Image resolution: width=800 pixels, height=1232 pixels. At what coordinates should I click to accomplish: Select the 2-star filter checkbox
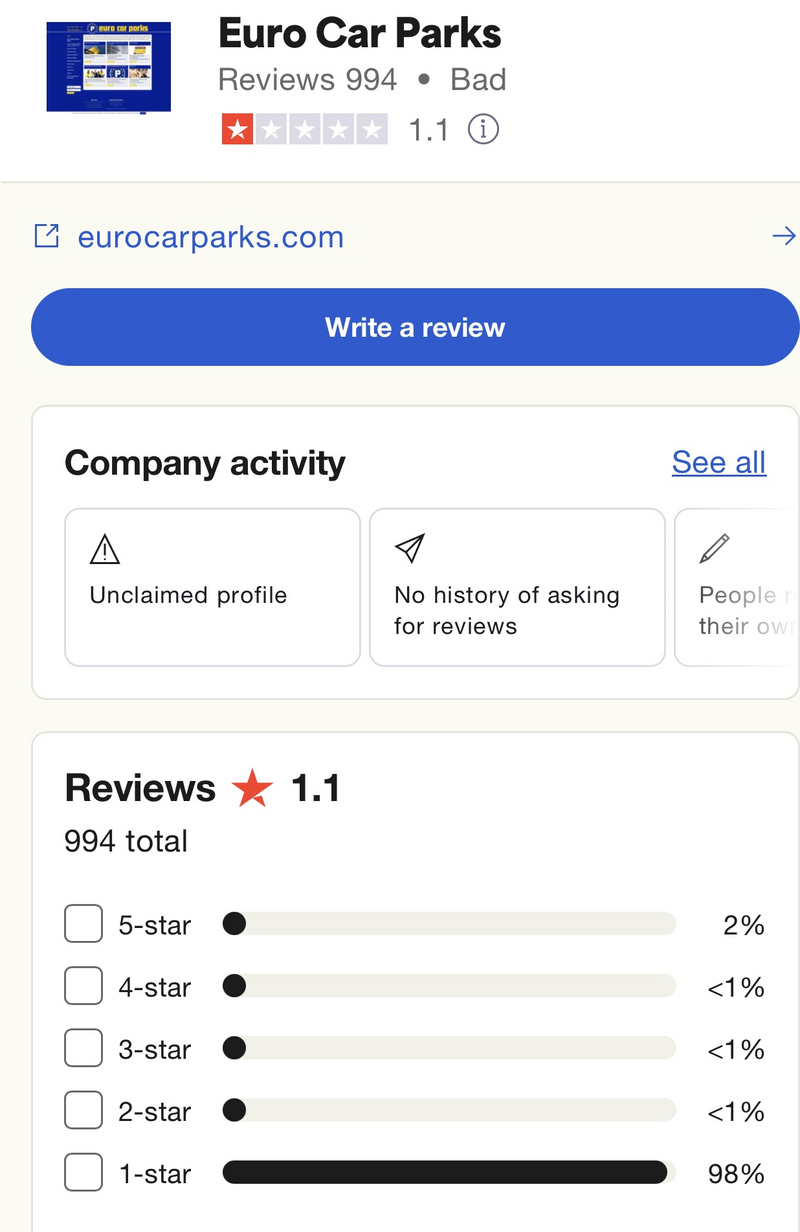pos(83,1110)
